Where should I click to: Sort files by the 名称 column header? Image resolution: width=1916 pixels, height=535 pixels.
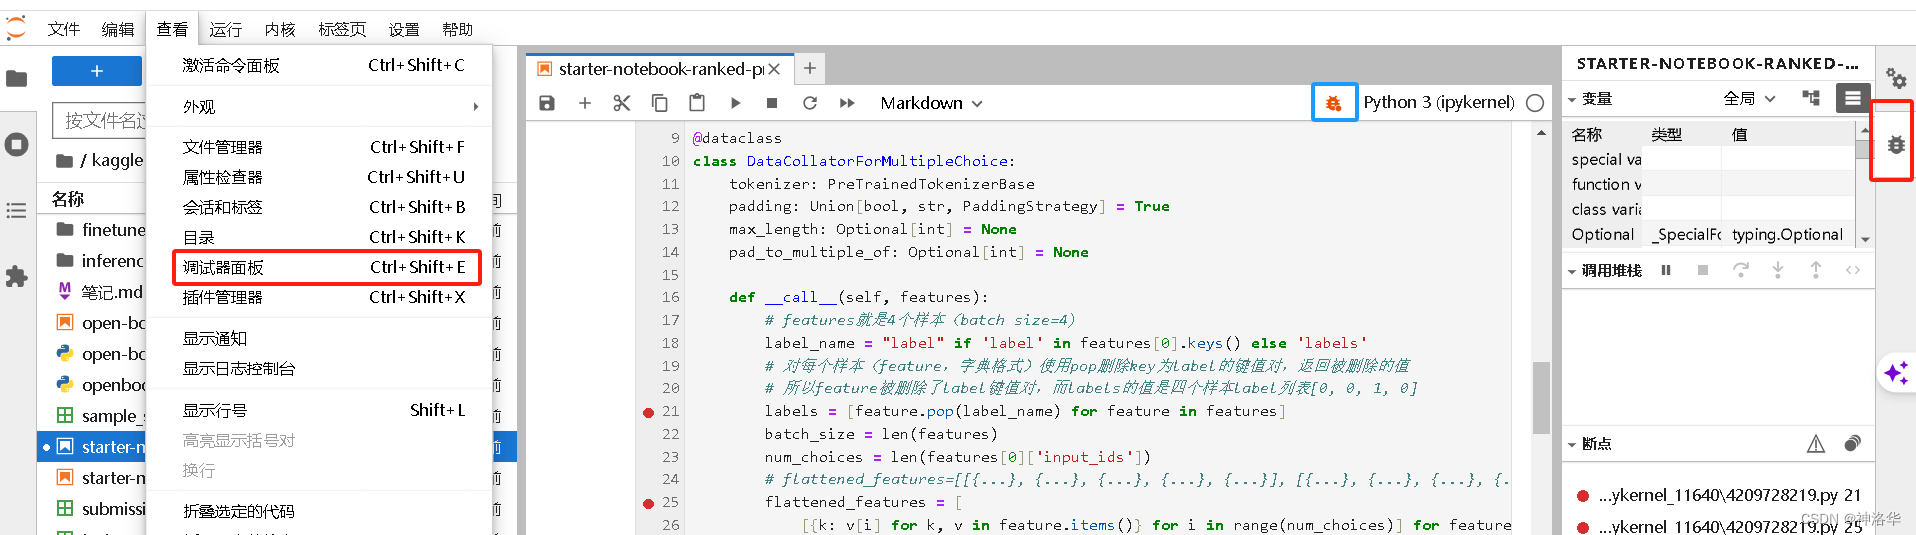click(x=68, y=199)
